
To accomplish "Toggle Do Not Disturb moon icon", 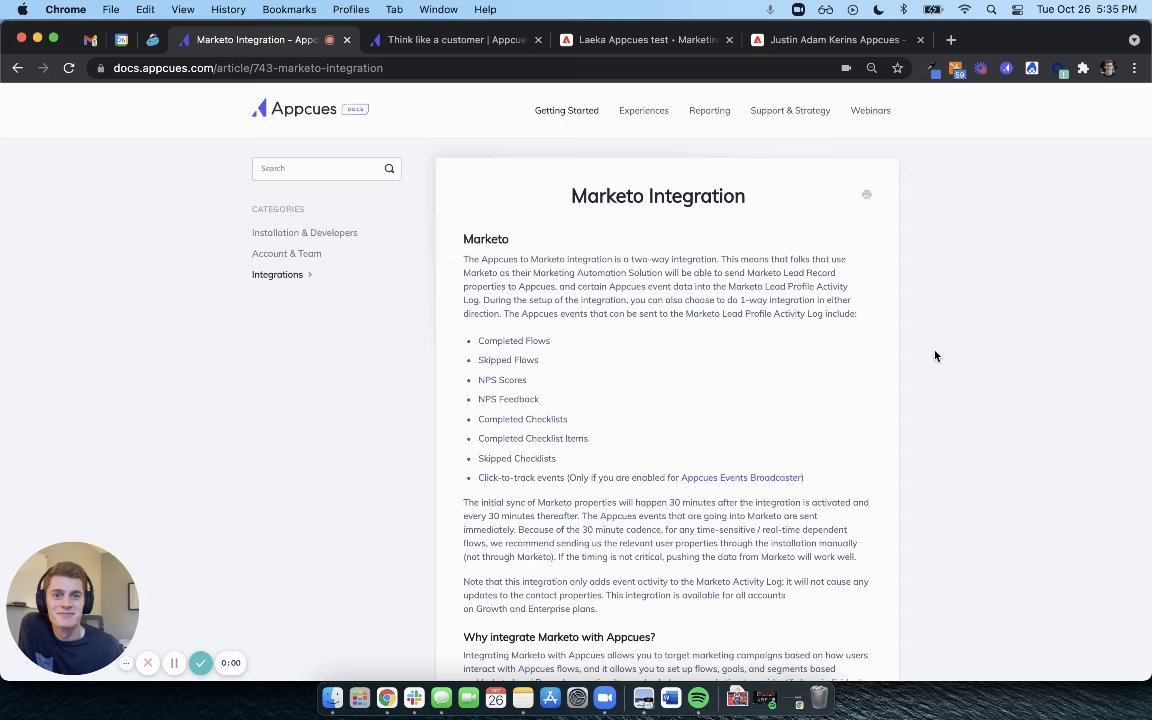I will pos(879,10).
